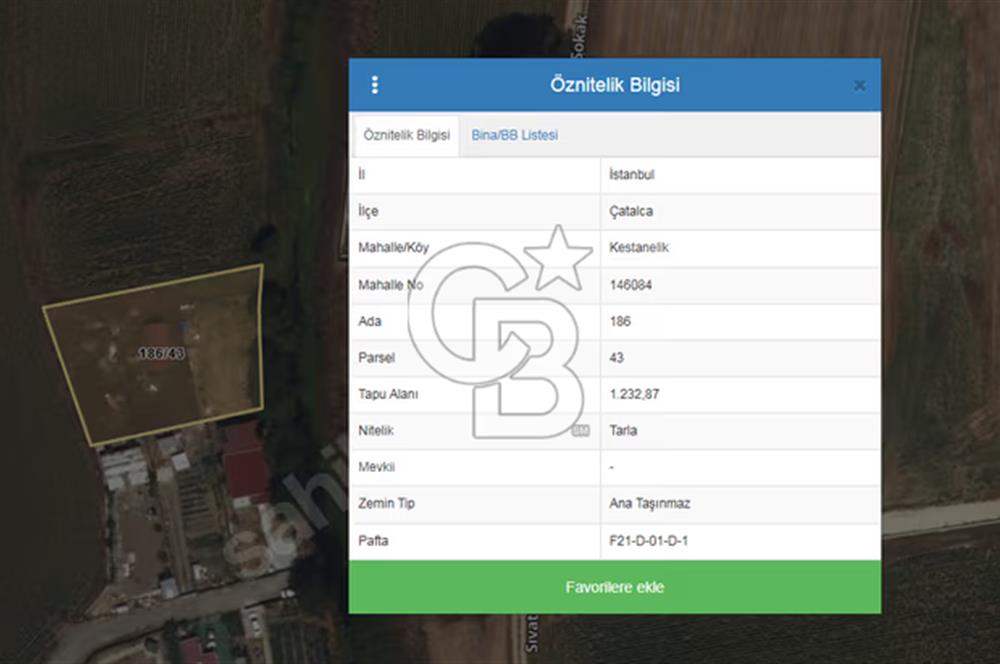Select the İstanbul value in İl row
1000x664 pixels.
[x=632, y=174]
